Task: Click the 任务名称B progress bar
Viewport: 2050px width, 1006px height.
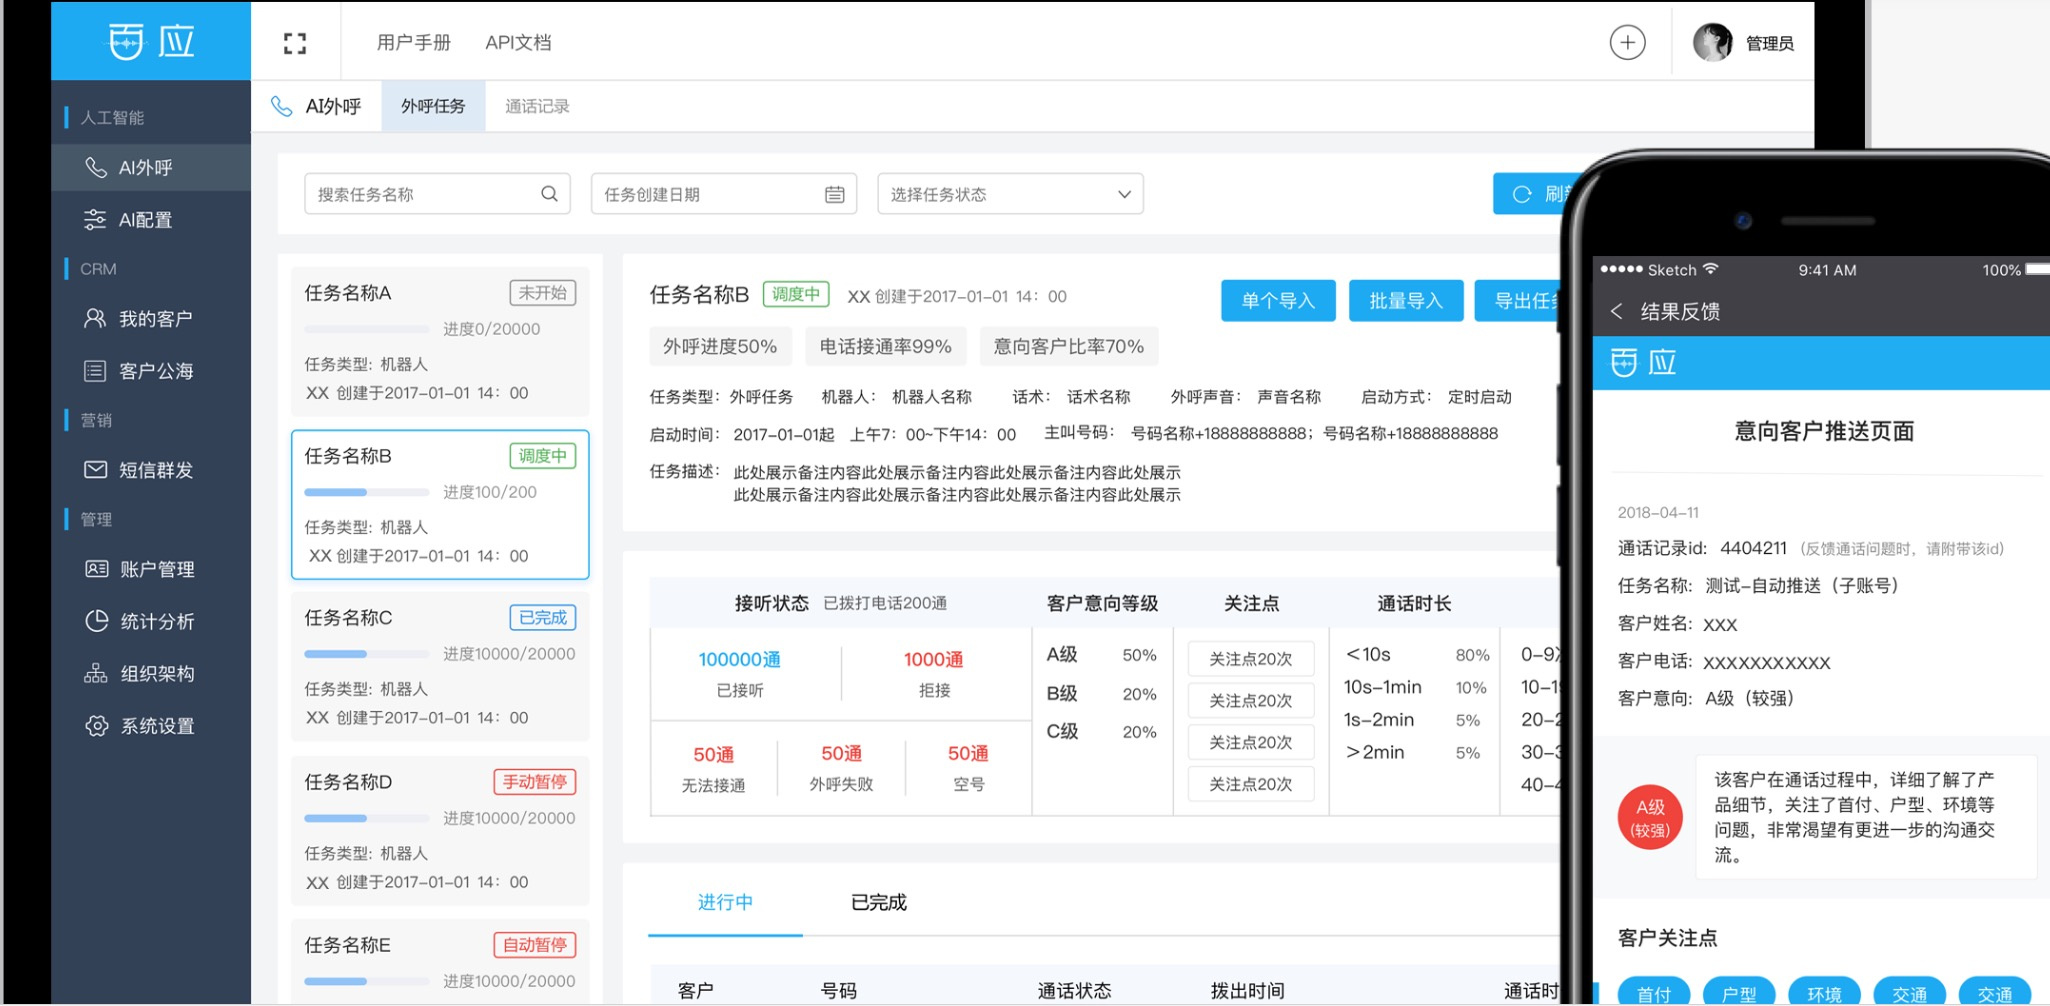Action: coord(366,492)
